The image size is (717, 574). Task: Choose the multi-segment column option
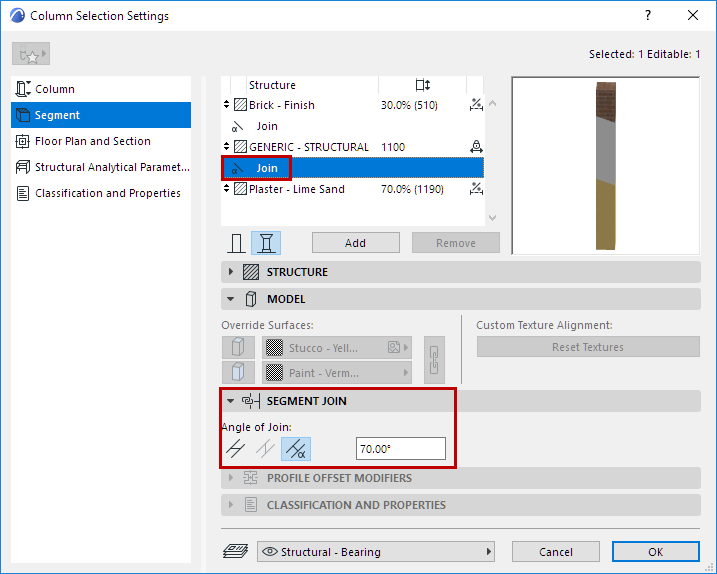pyautogui.click(x=266, y=243)
